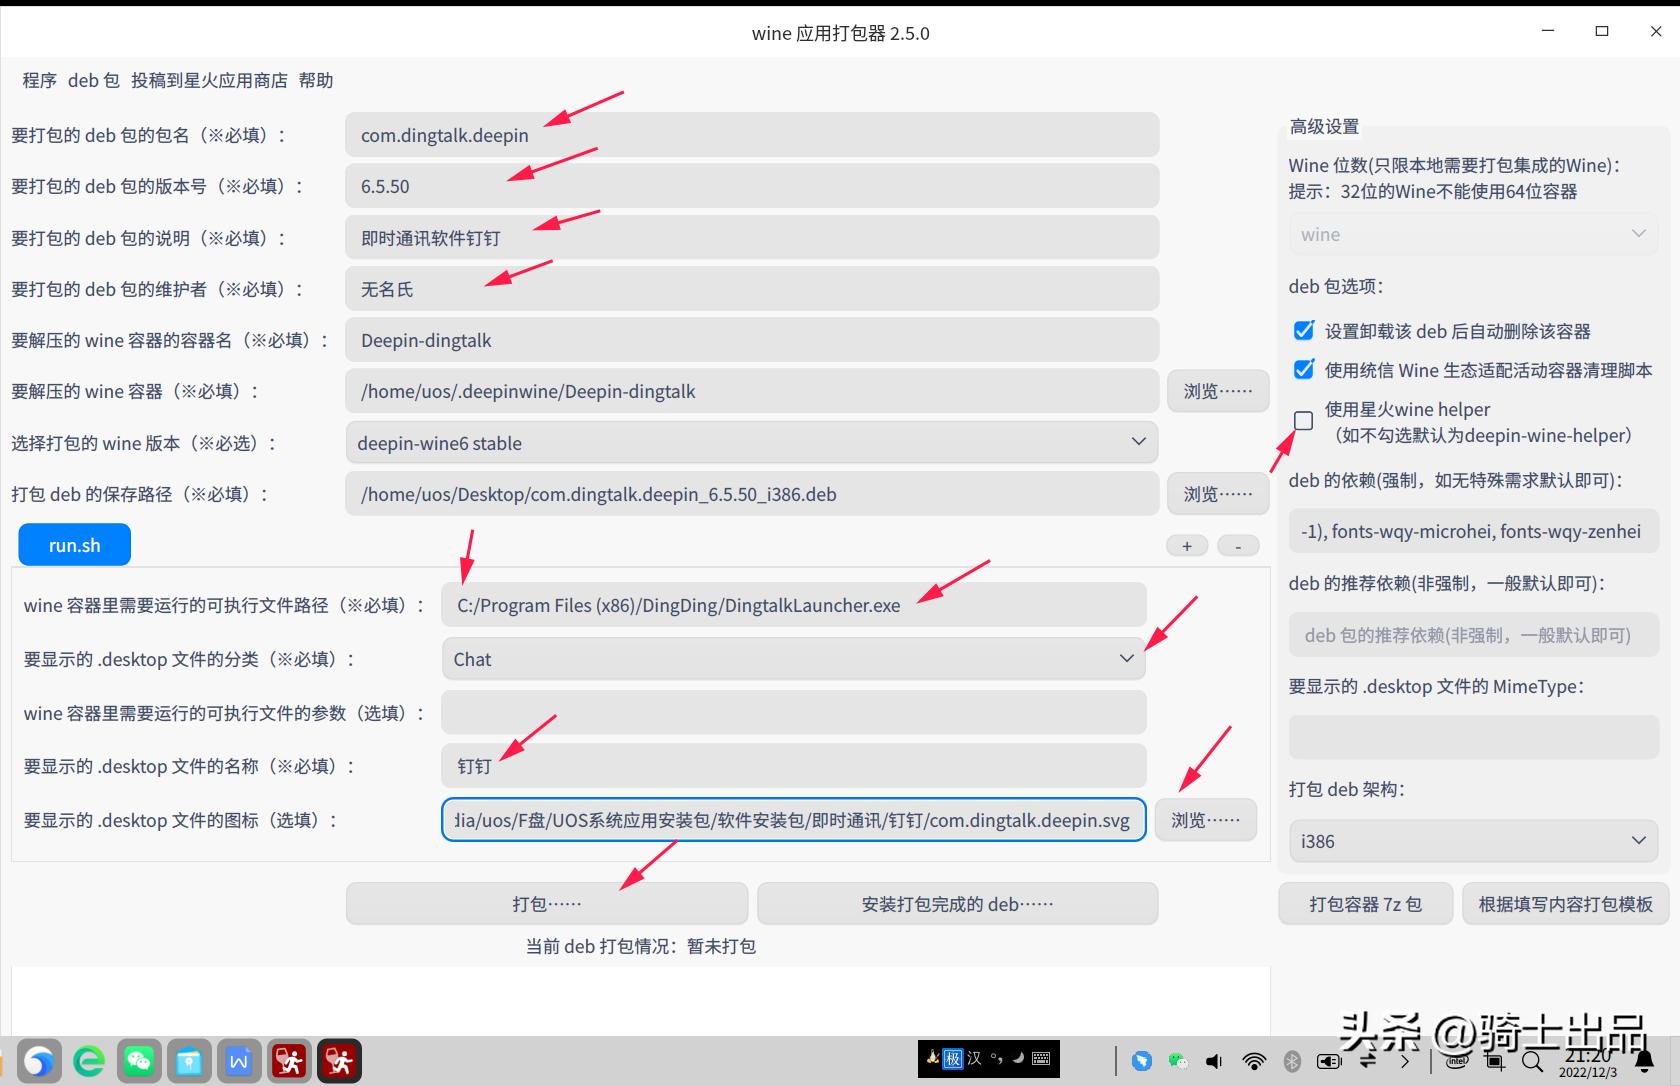Click the 打包…… packaging button
This screenshot has height=1086, width=1680.
546,903
